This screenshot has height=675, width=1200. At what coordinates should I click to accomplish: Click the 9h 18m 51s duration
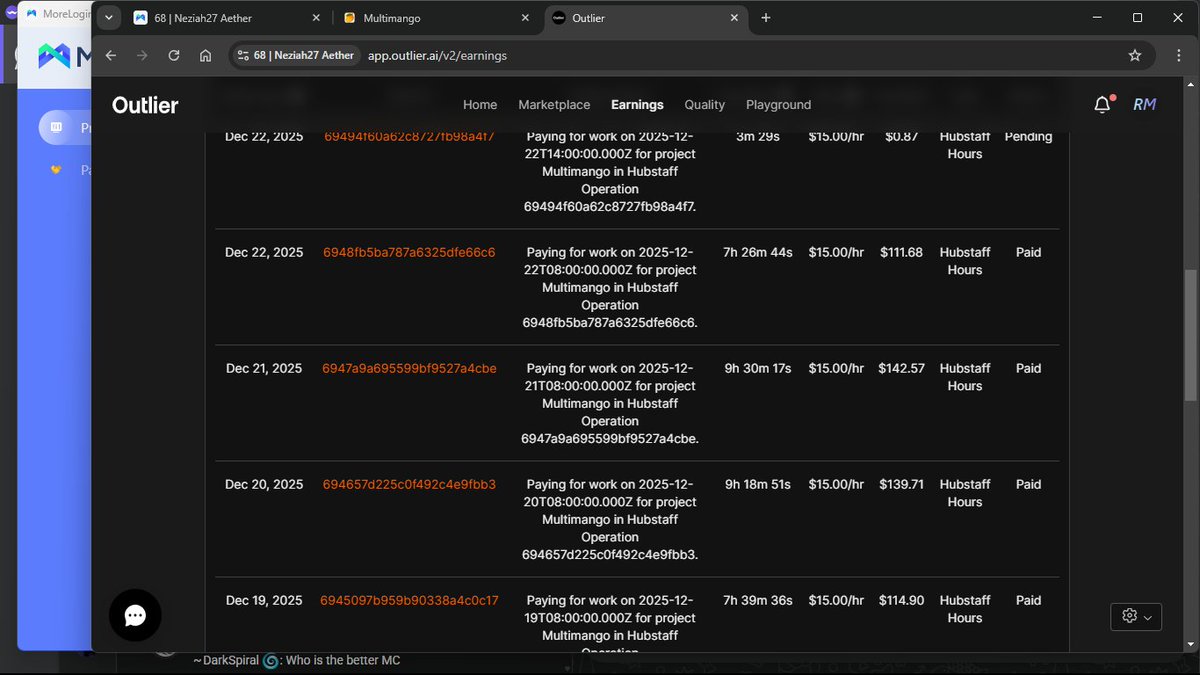coord(758,484)
